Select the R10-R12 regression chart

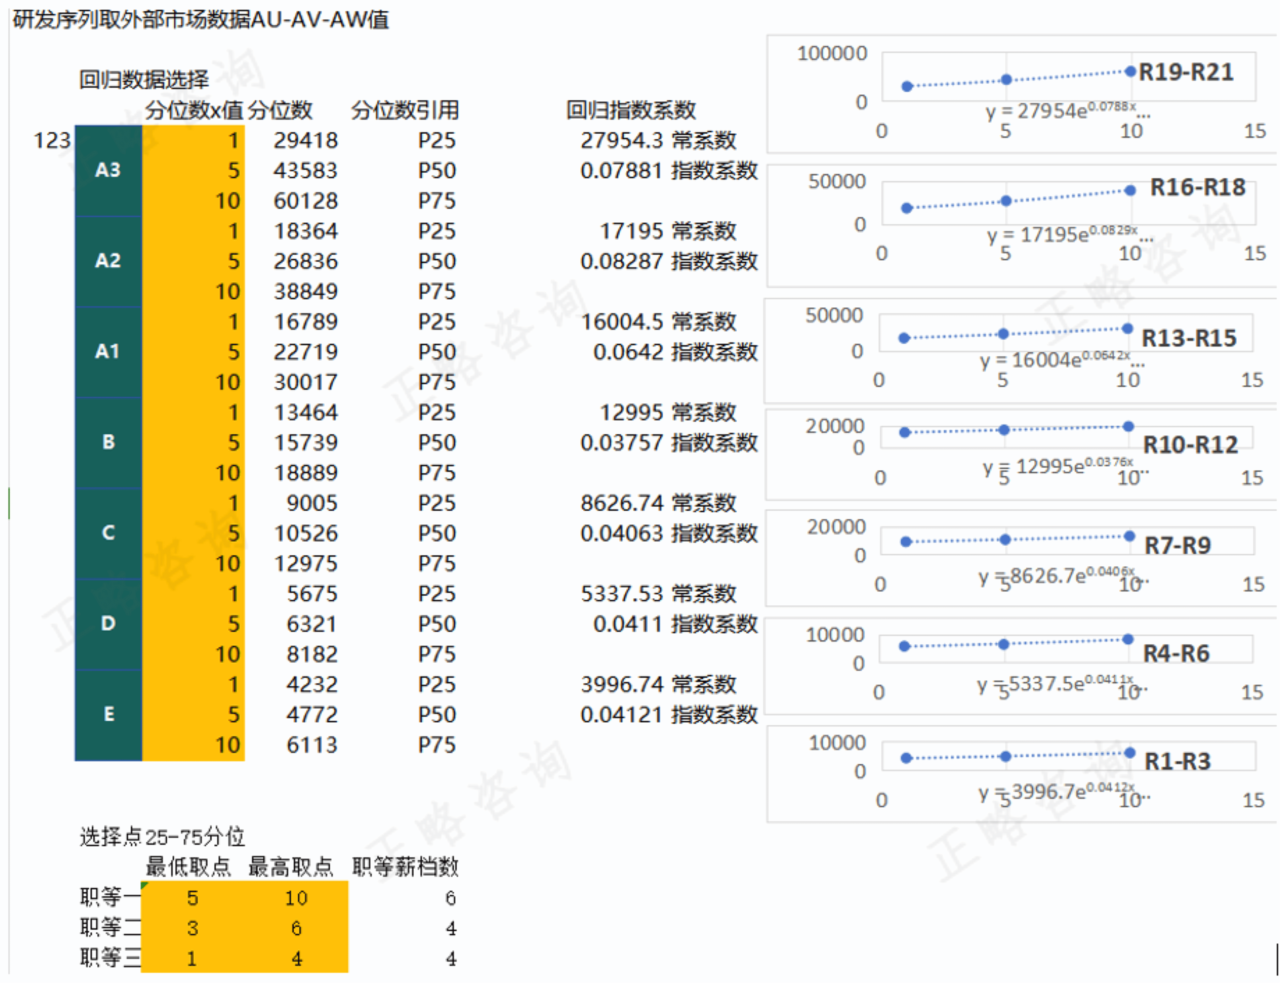click(x=1020, y=453)
